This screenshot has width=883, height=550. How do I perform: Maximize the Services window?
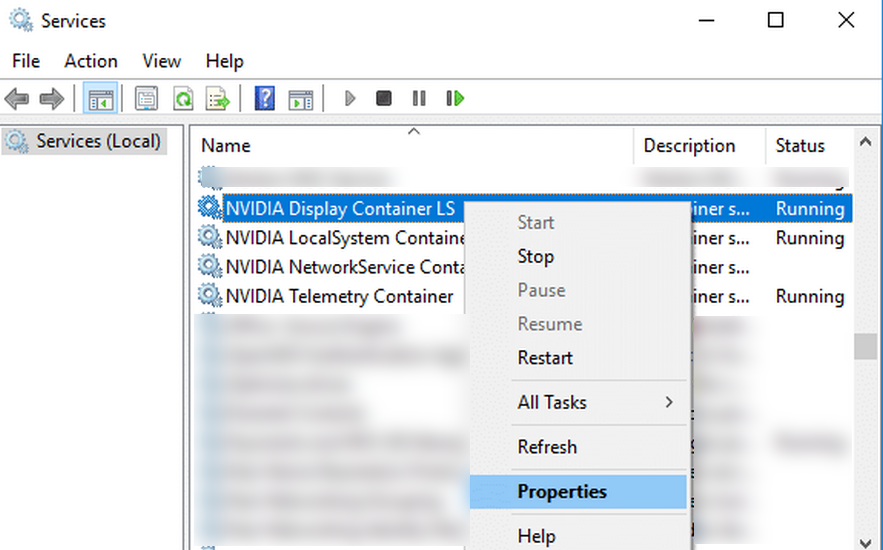click(x=775, y=21)
